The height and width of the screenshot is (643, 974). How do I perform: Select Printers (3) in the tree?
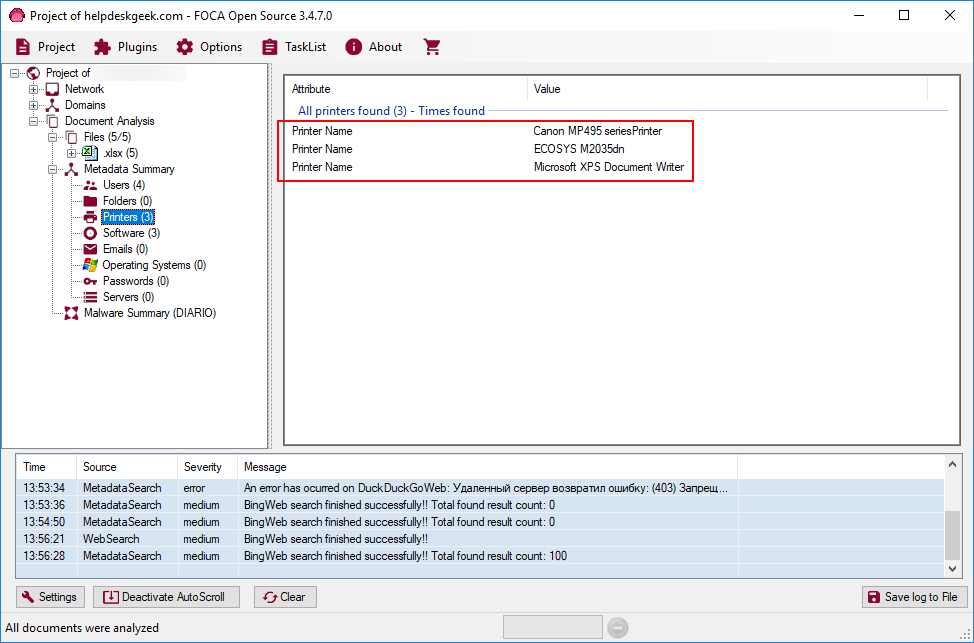(x=128, y=217)
